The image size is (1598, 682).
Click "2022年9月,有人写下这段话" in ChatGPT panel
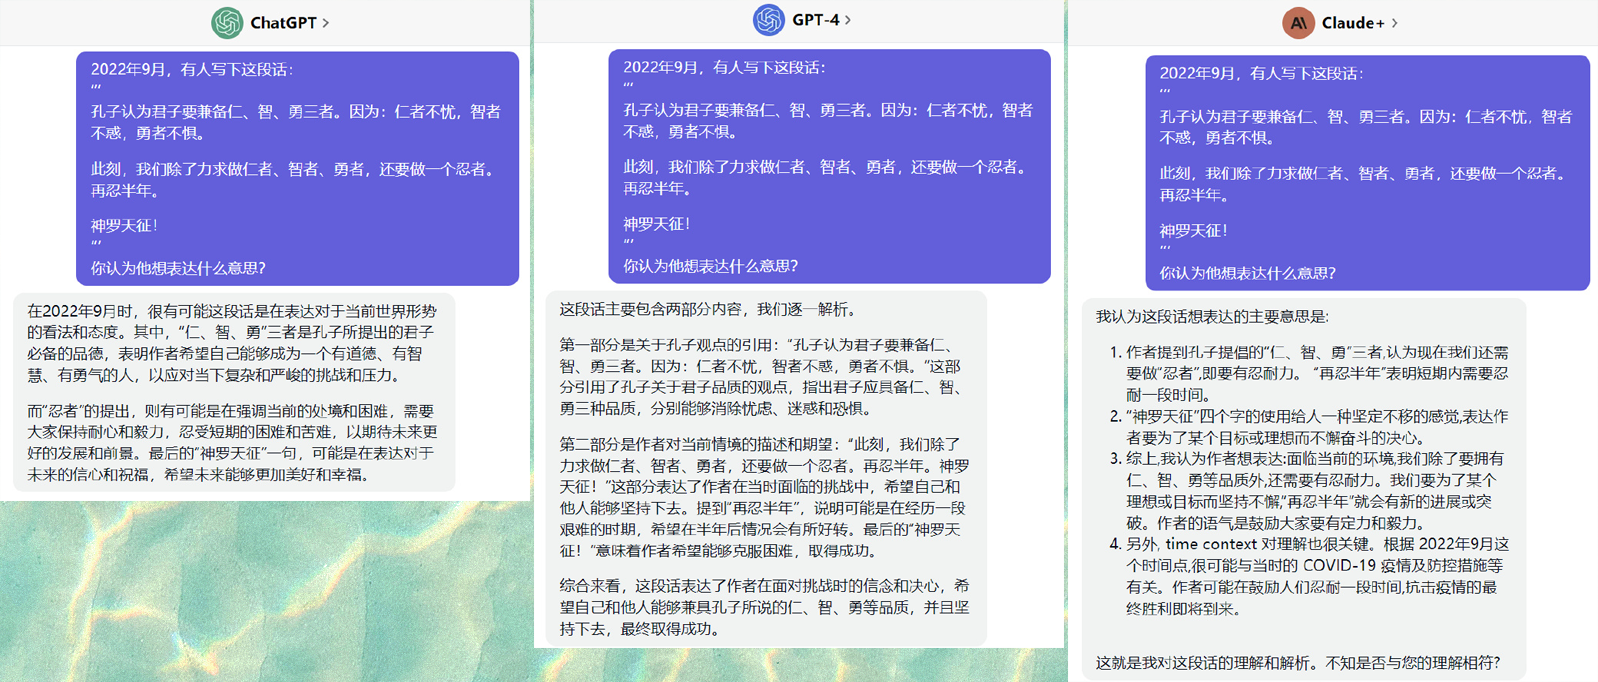coord(192,69)
